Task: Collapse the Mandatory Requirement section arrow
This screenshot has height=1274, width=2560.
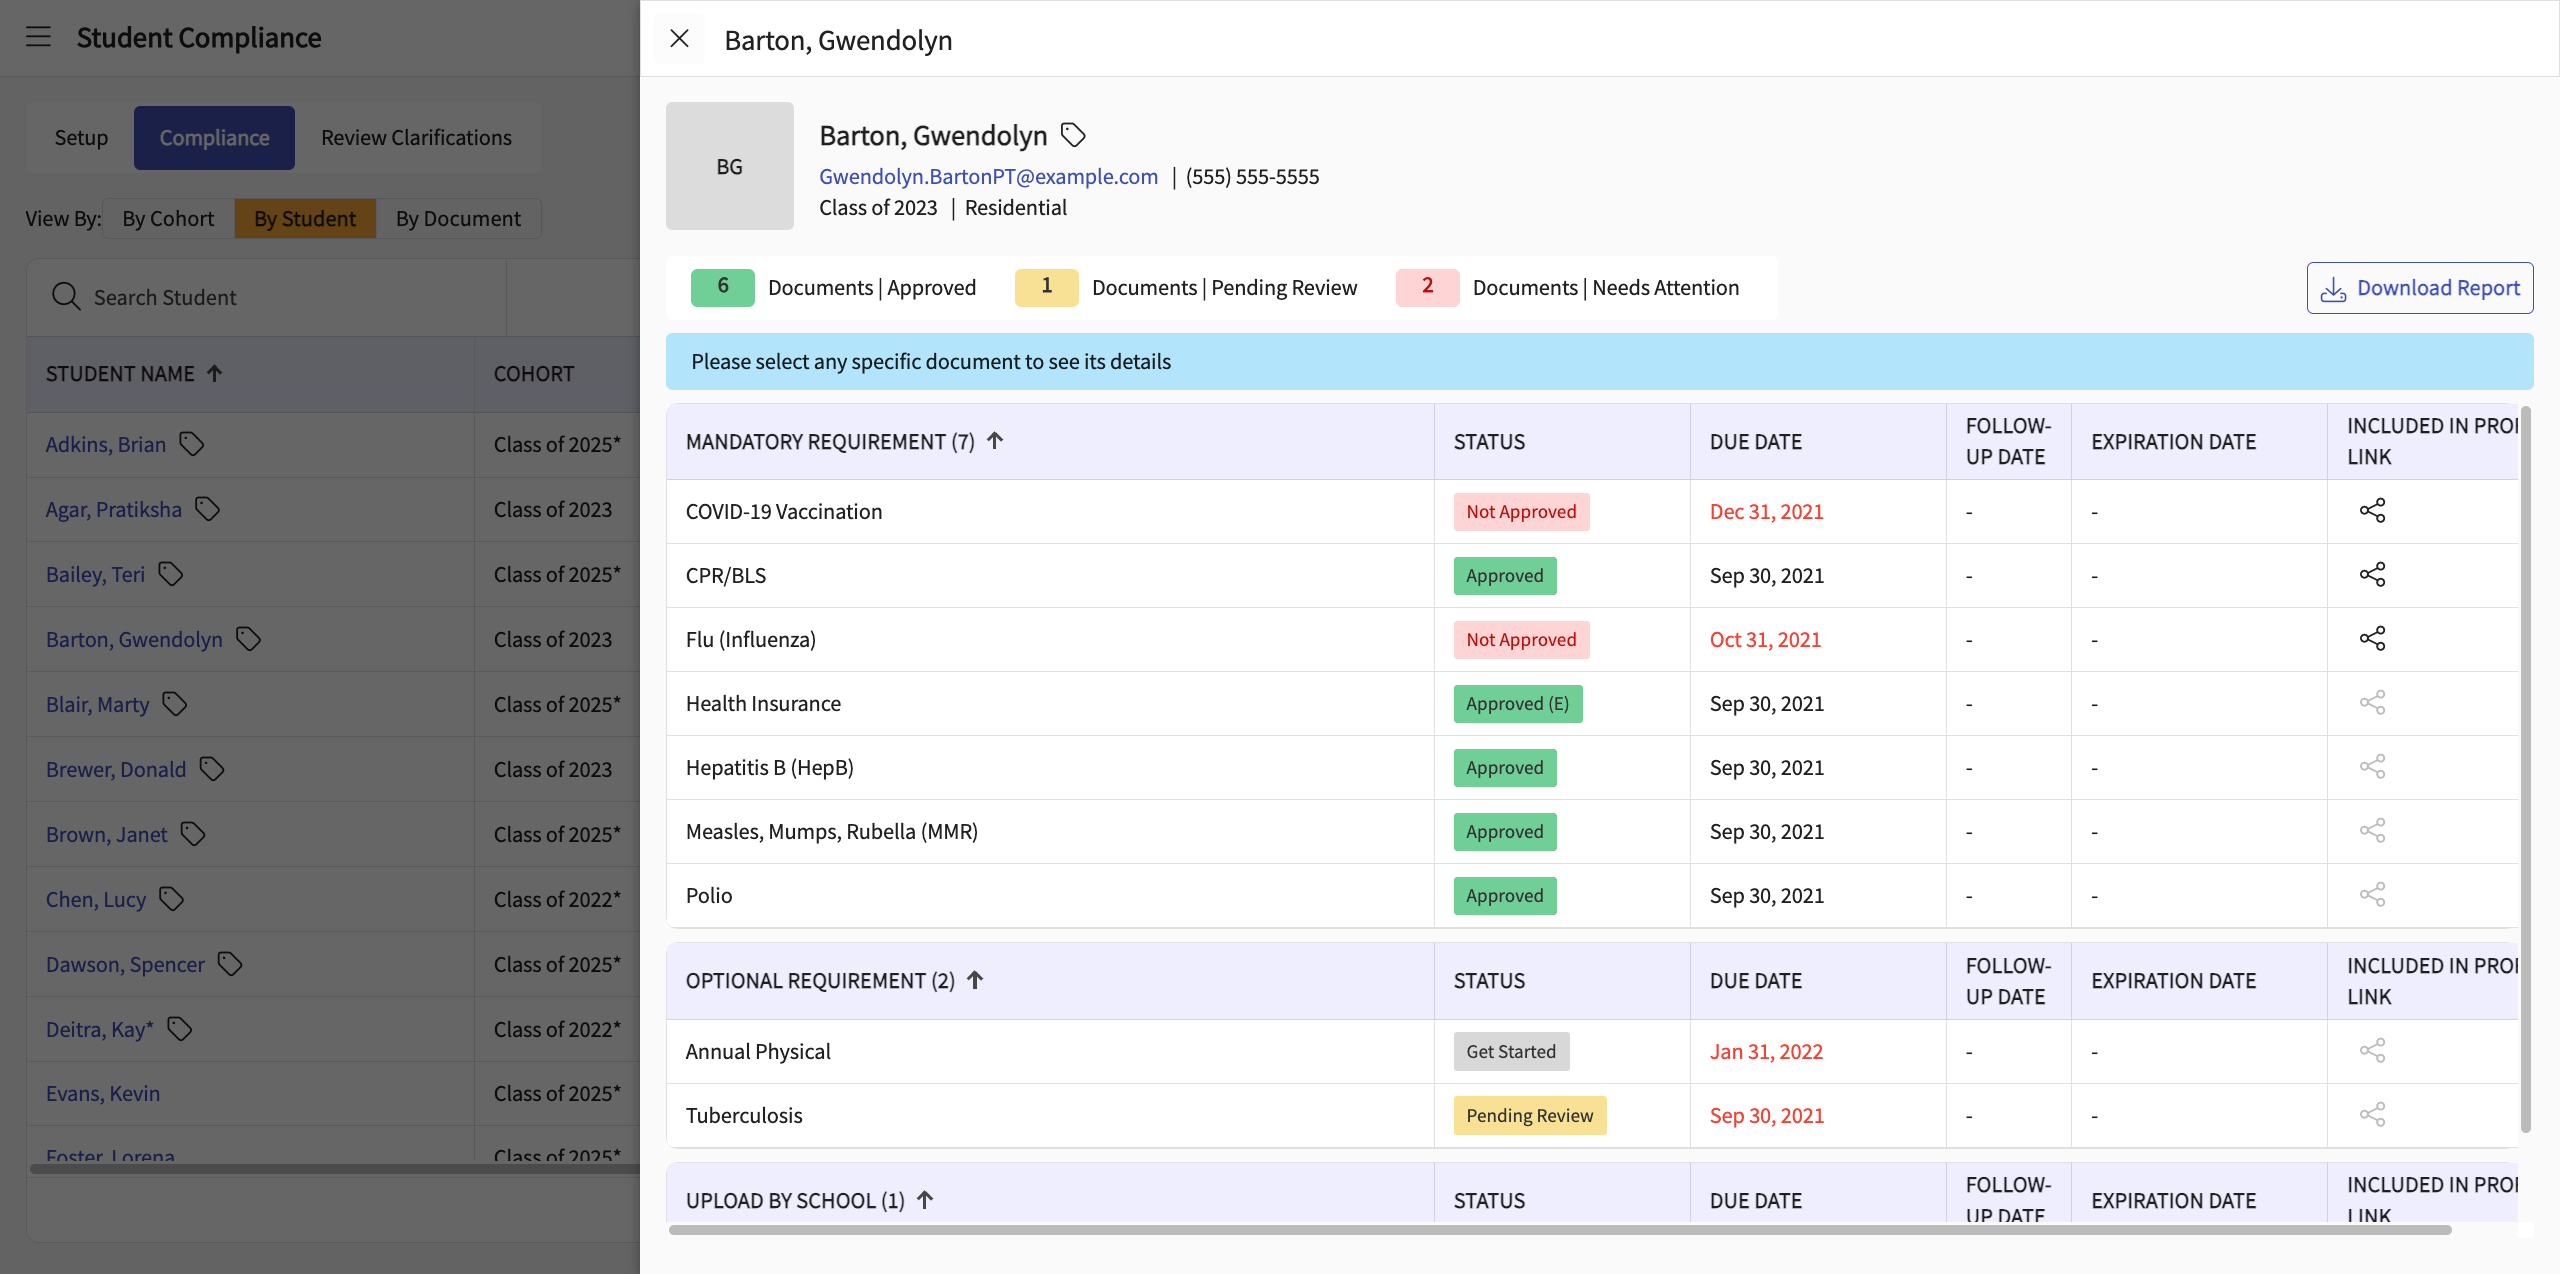Action: (x=995, y=441)
